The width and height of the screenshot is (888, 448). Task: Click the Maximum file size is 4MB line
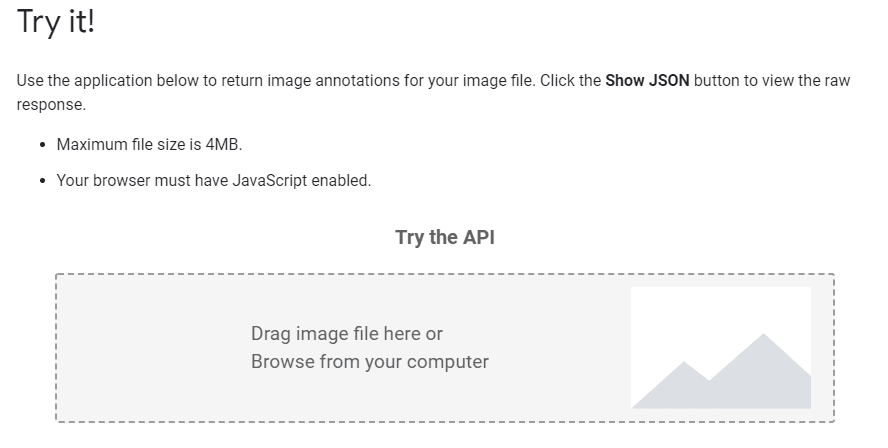pyautogui.click(x=149, y=144)
